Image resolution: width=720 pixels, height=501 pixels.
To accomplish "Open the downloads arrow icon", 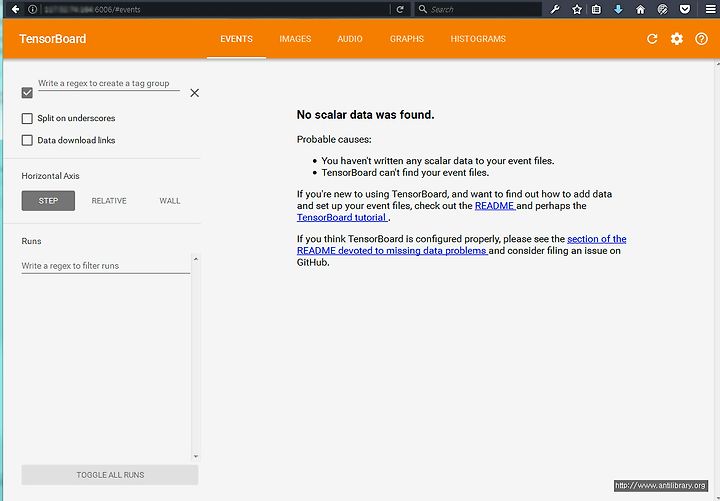I will (618, 9).
